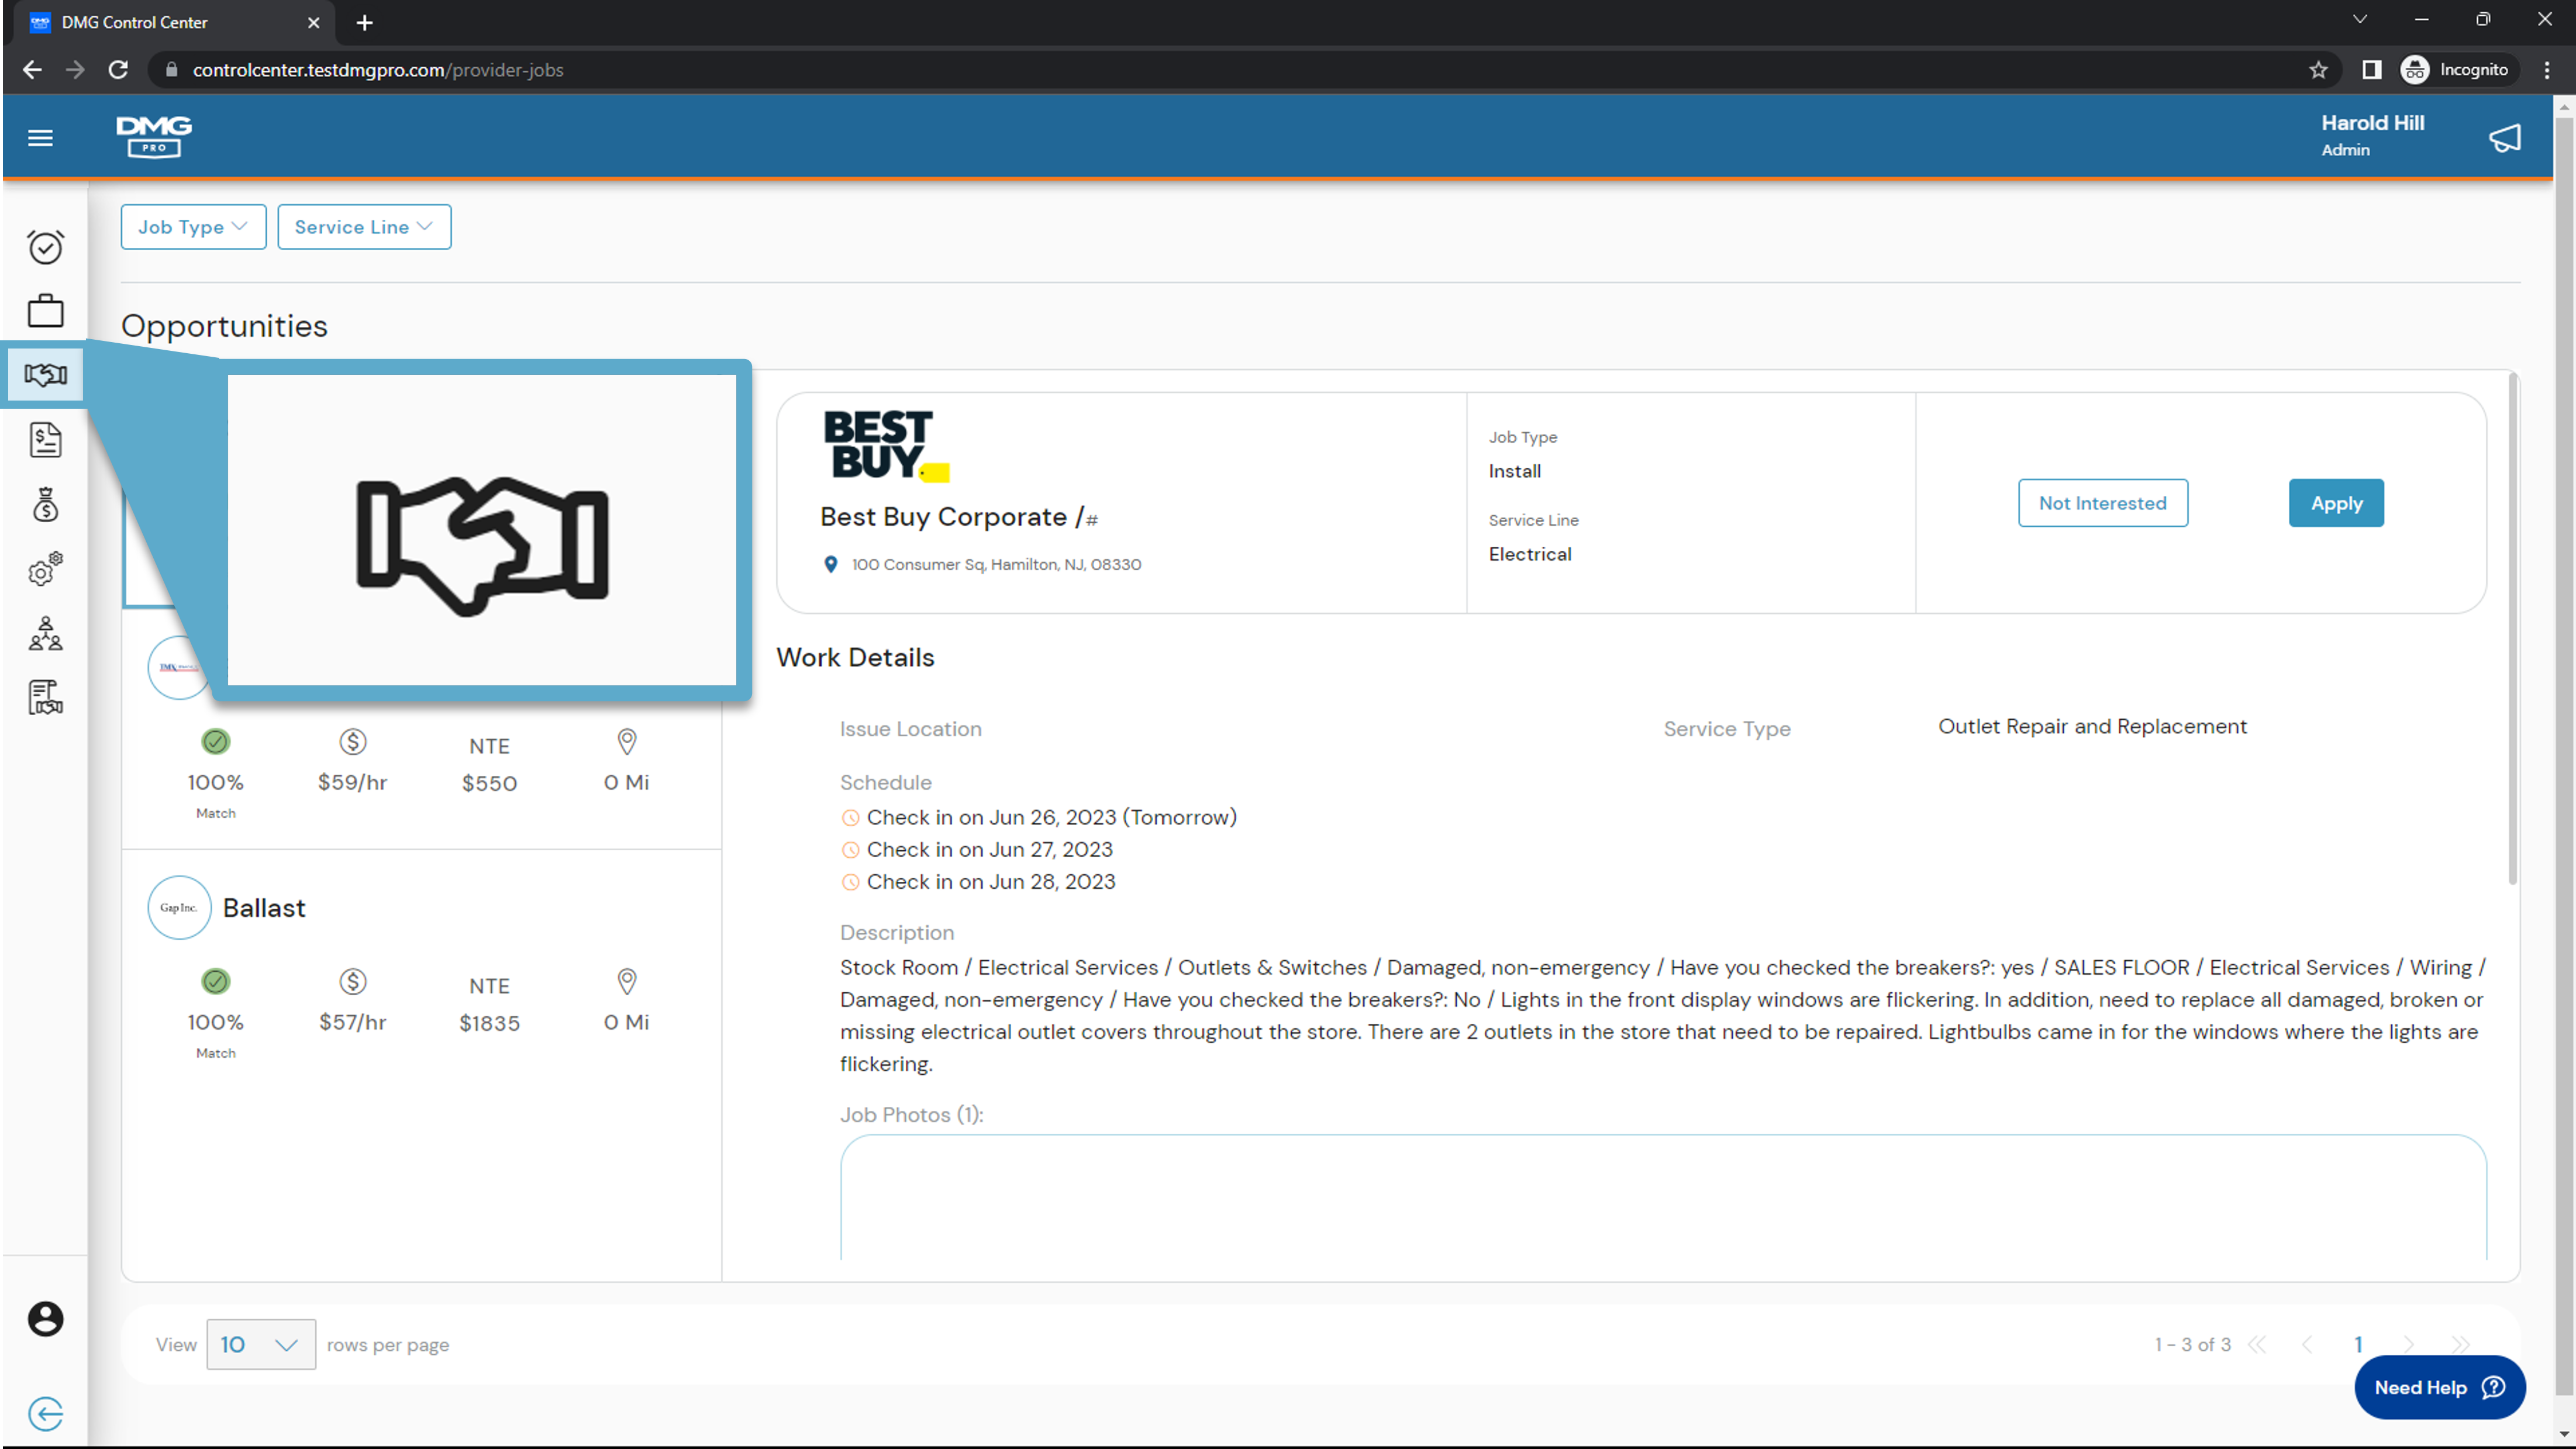The image size is (2576, 1449).
Task: Click Not Interested on the Best Buy opportunity
Action: [x=2103, y=503]
